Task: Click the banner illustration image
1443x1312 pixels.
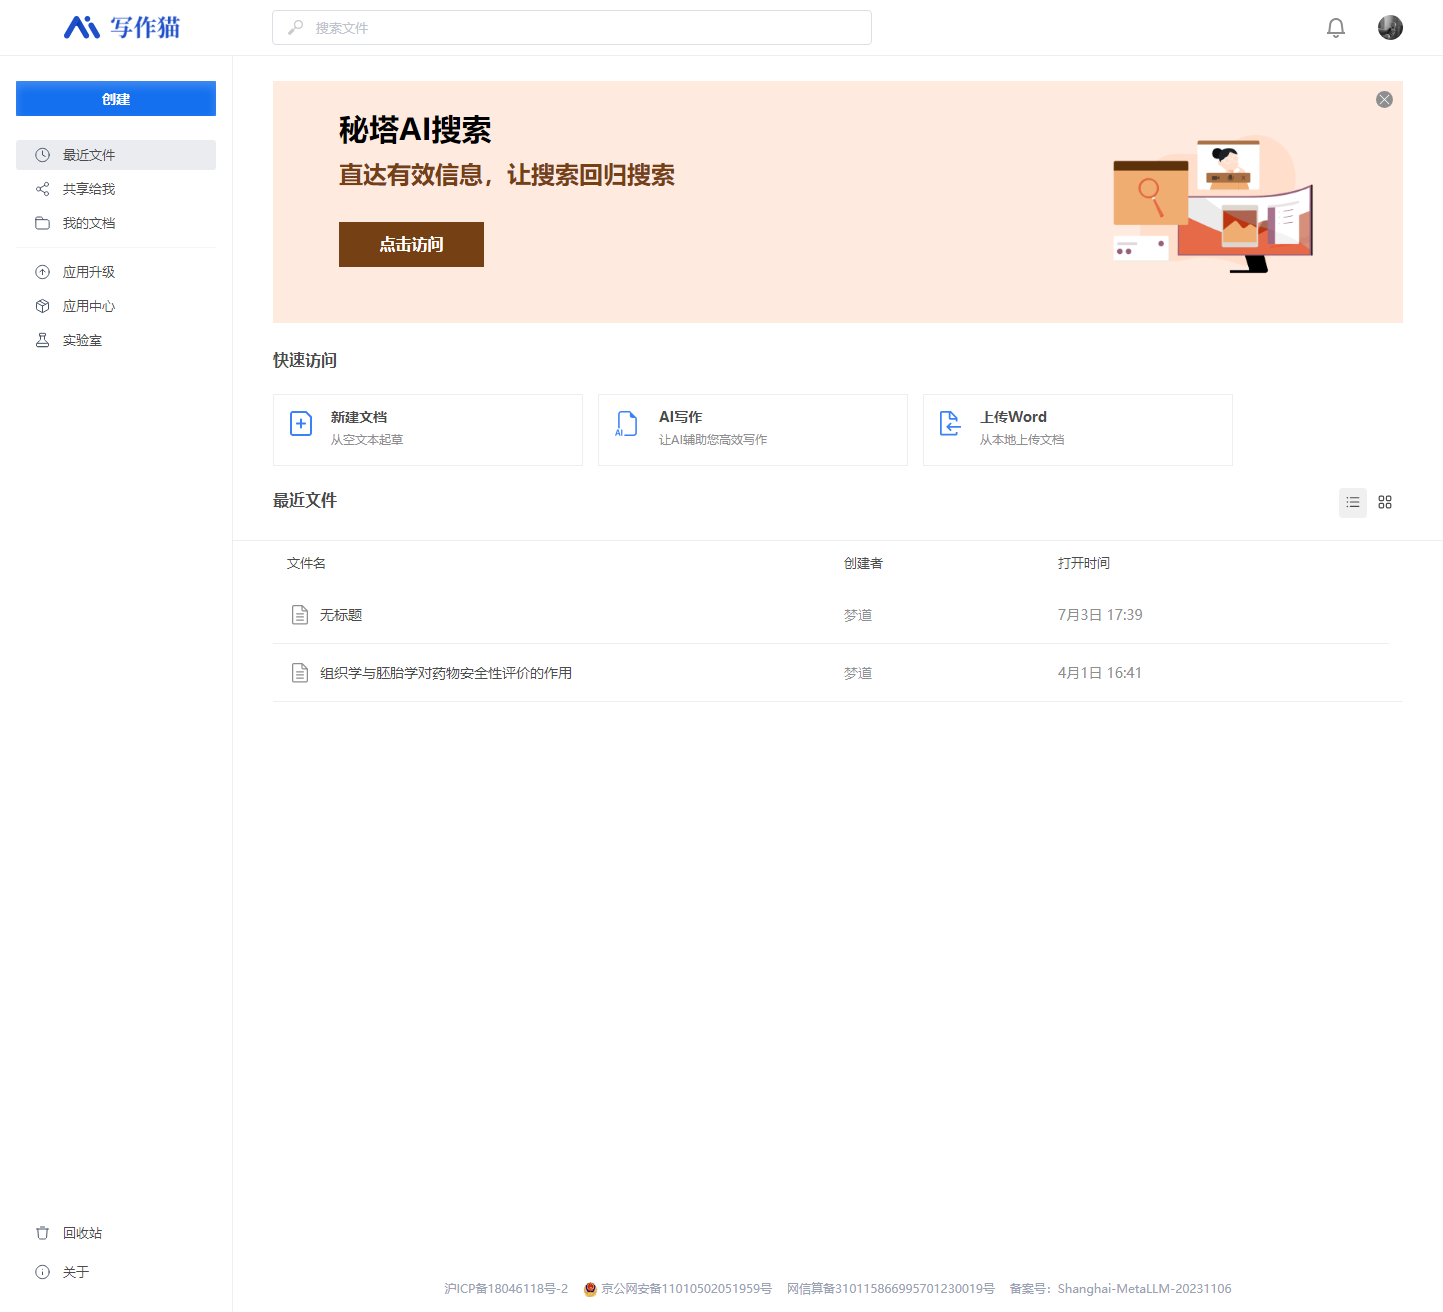Action: tap(1213, 204)
